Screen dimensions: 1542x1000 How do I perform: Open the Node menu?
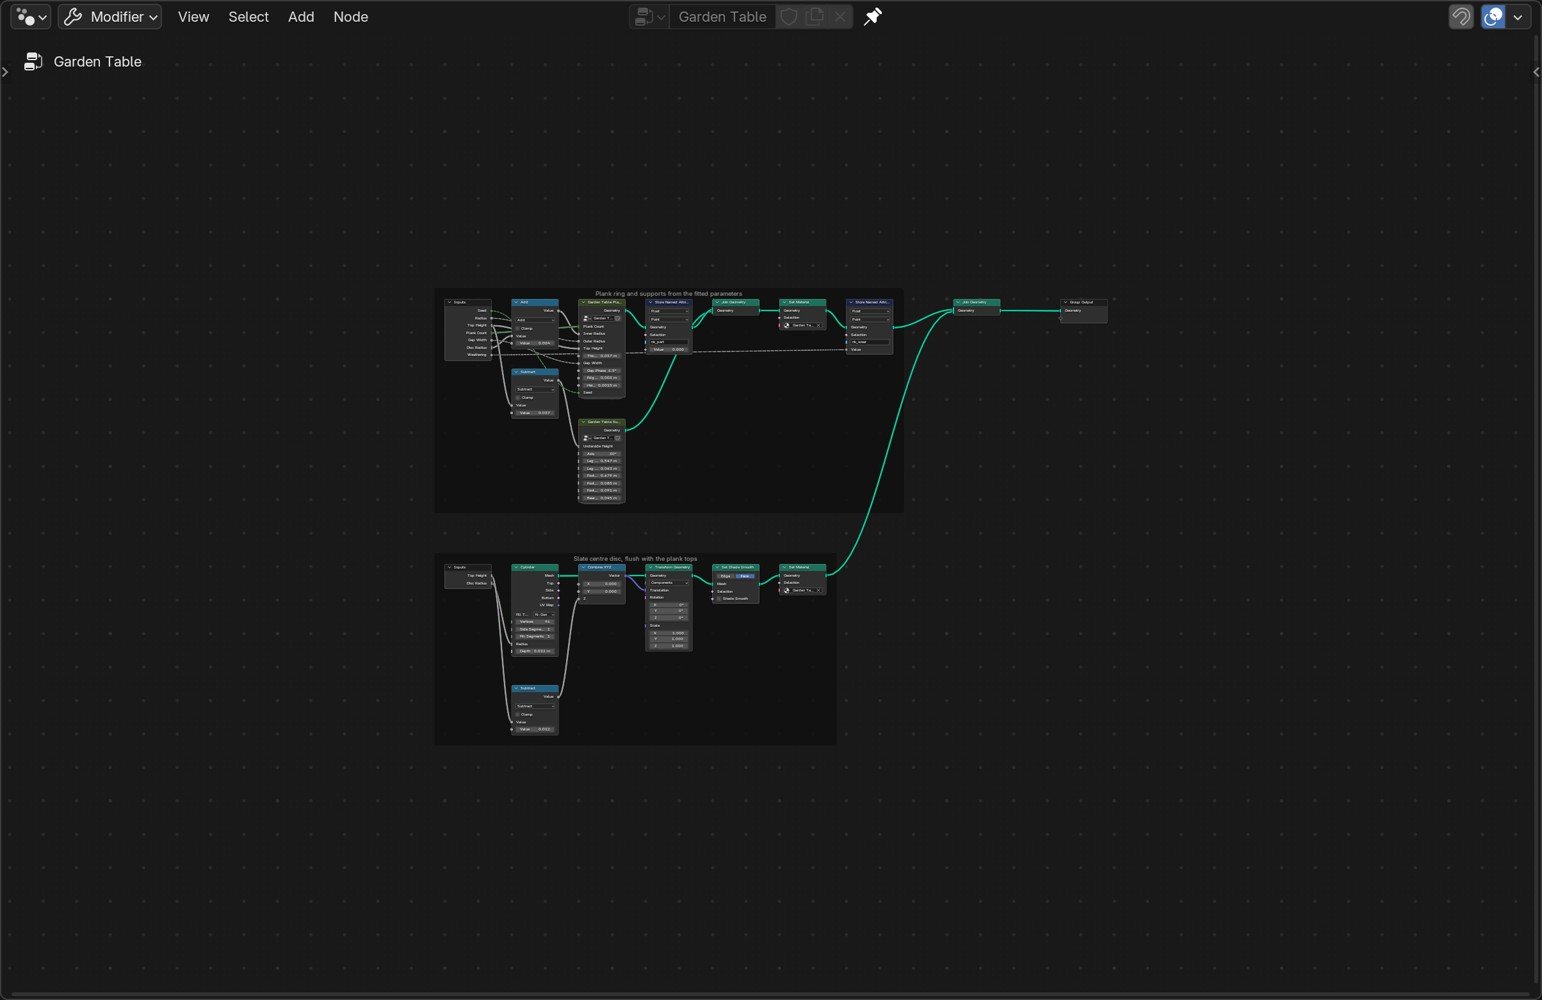tap(351, 17)
